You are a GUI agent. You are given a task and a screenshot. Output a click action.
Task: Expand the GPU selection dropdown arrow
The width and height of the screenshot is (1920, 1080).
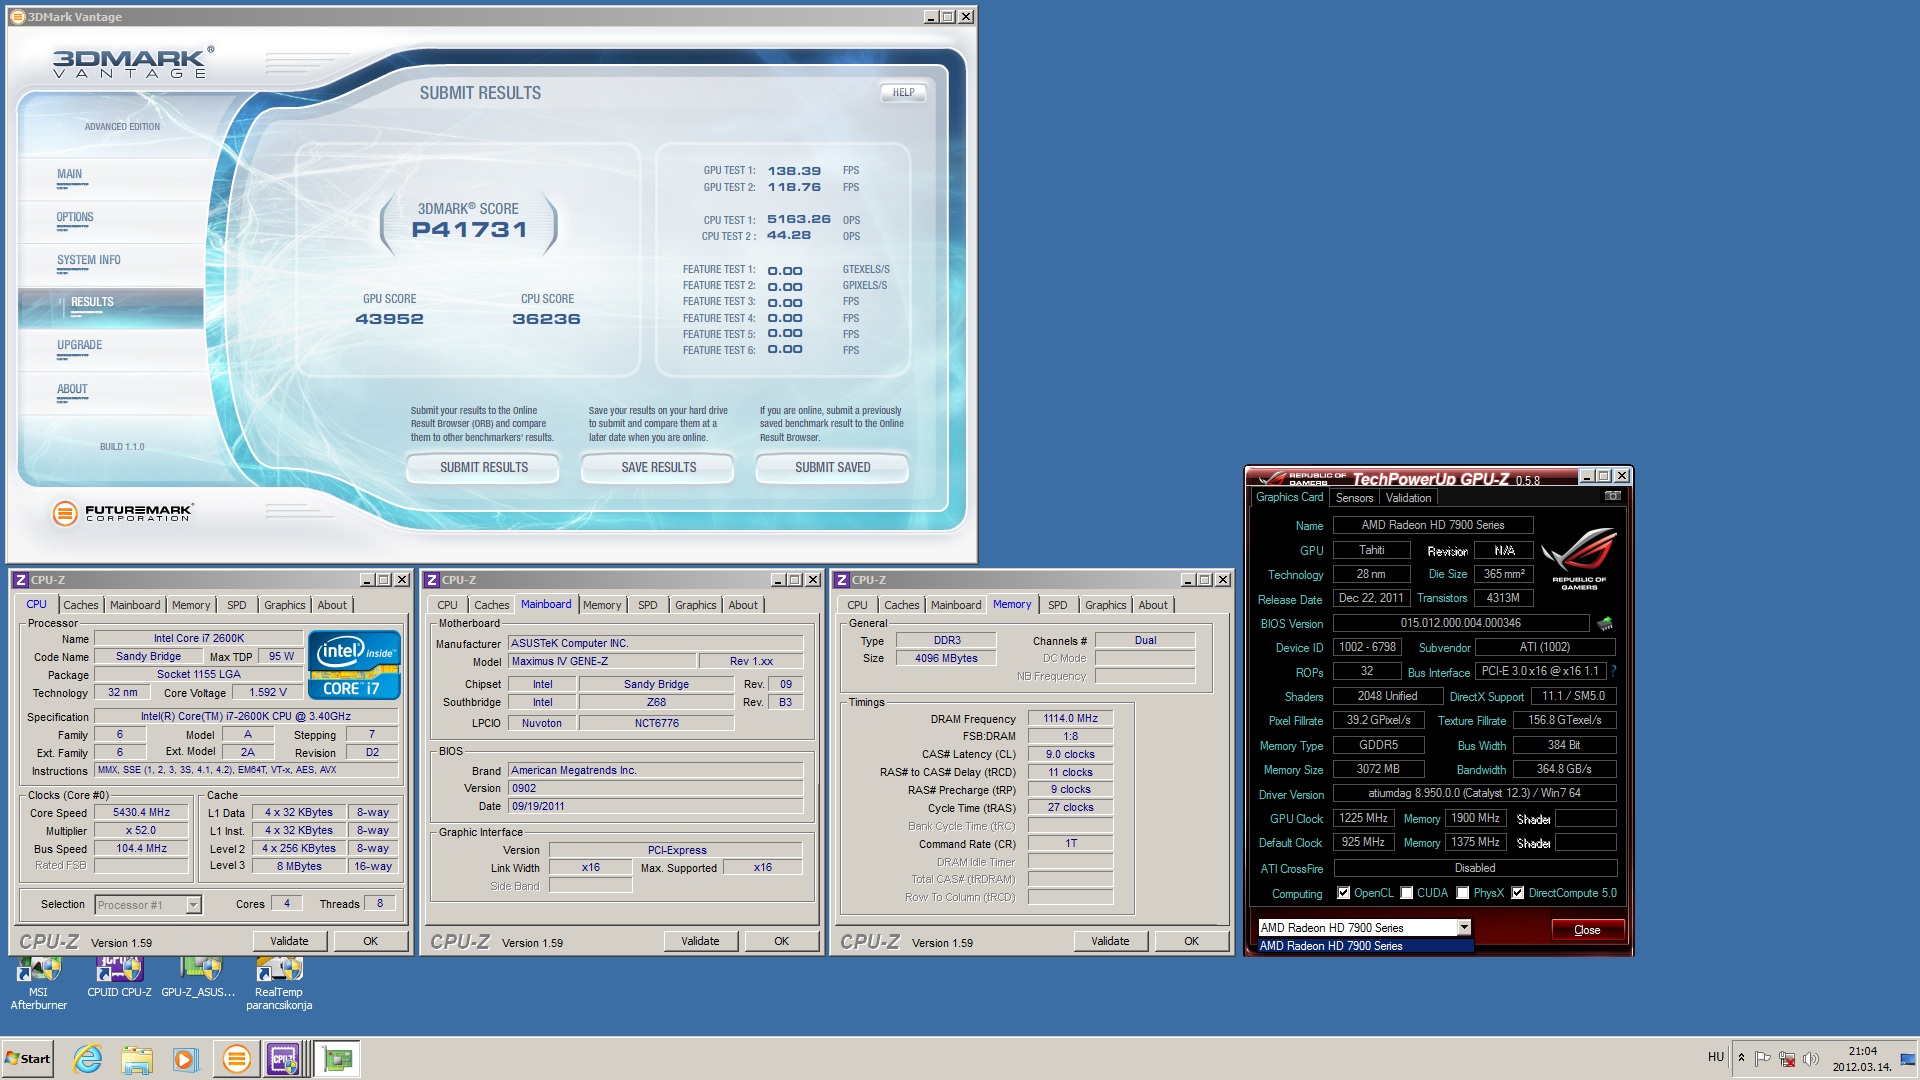coord(1463,927)
